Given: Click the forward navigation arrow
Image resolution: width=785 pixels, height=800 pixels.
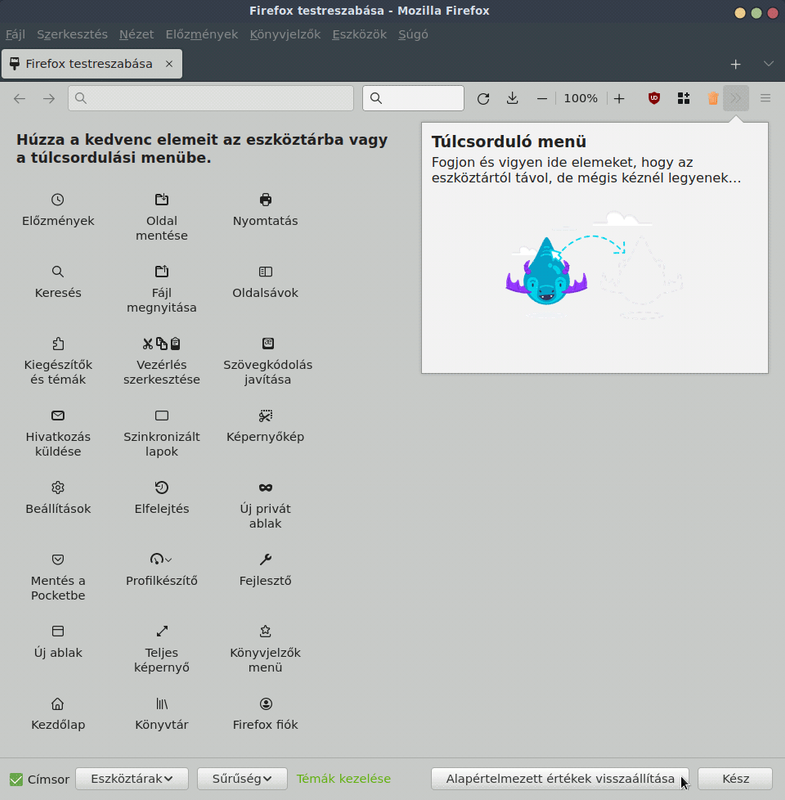Looking at the screenshot, I should point(49,98).
